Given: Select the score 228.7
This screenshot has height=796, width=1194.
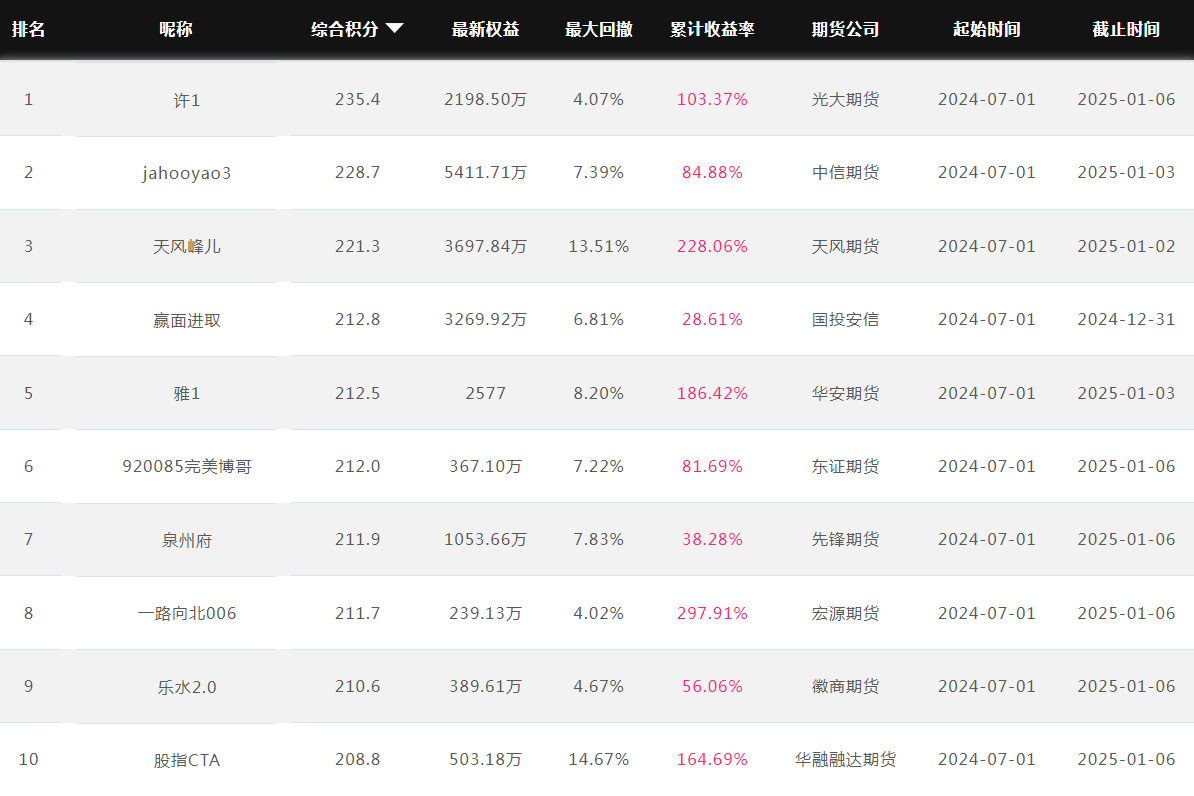Looking at the screenshot, I should (x=357, y=172).
